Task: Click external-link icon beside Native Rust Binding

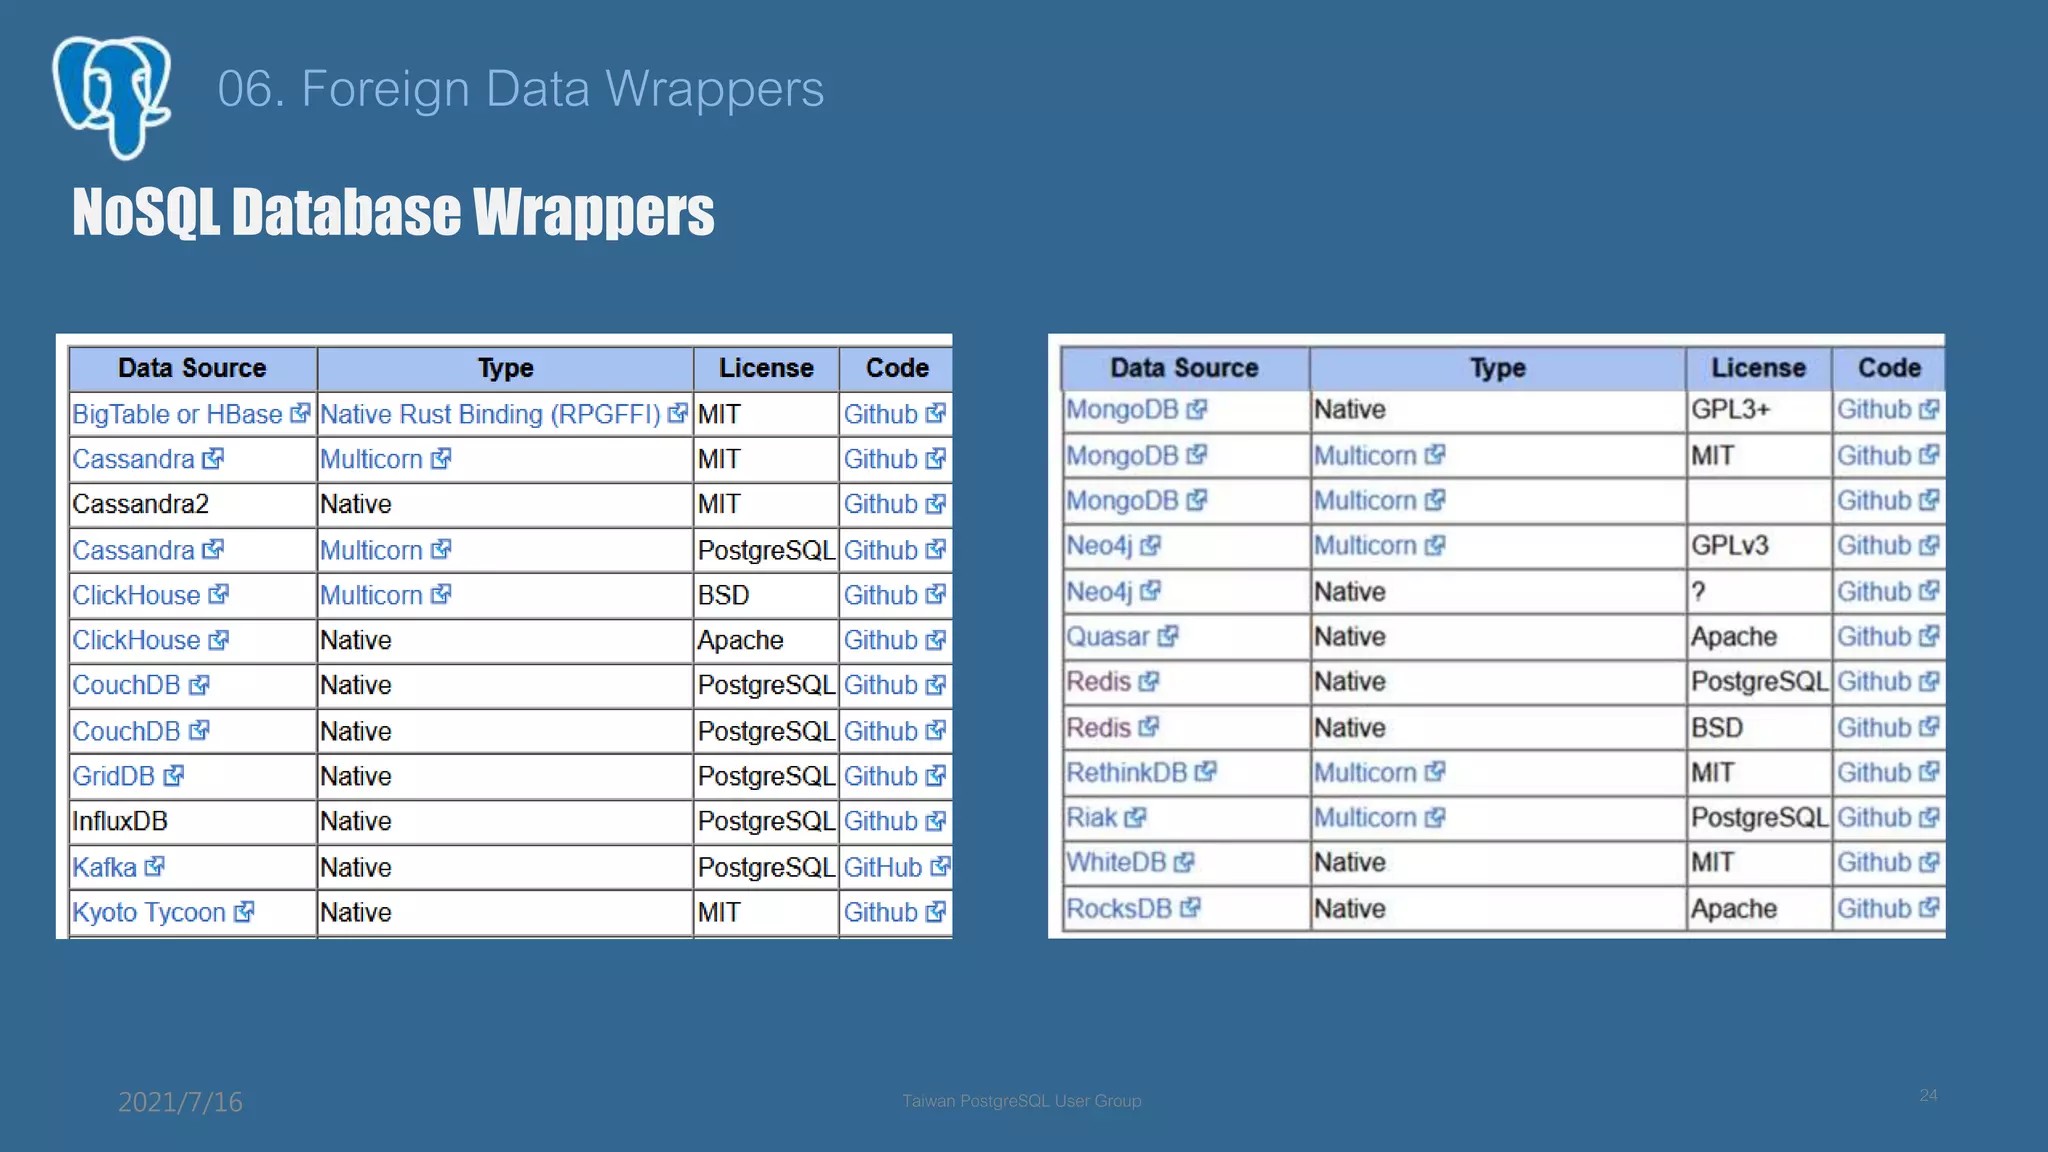Action: [678, 413]
